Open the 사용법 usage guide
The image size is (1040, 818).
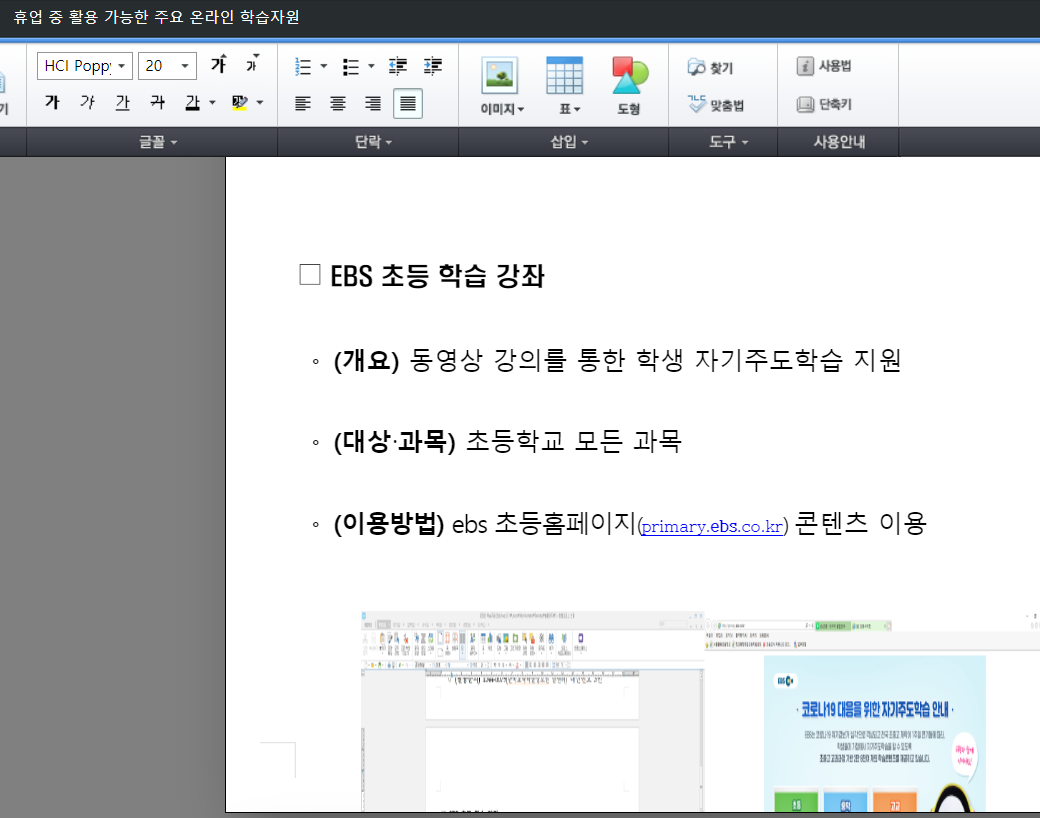pyautogui.click(x=824, y=66)
